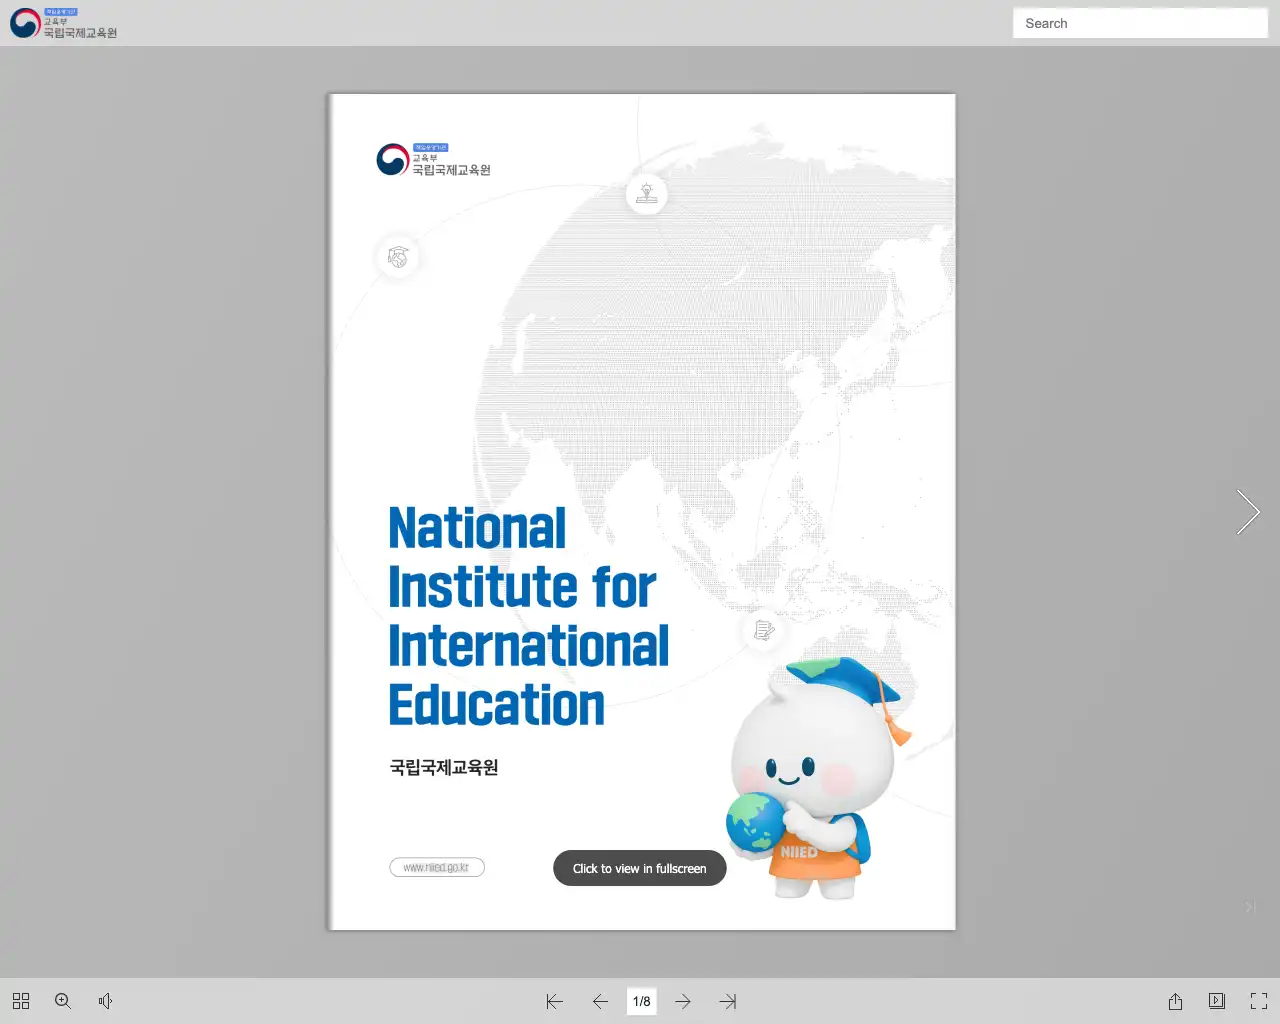Start the auto flip slideshow icon

1217,1001
